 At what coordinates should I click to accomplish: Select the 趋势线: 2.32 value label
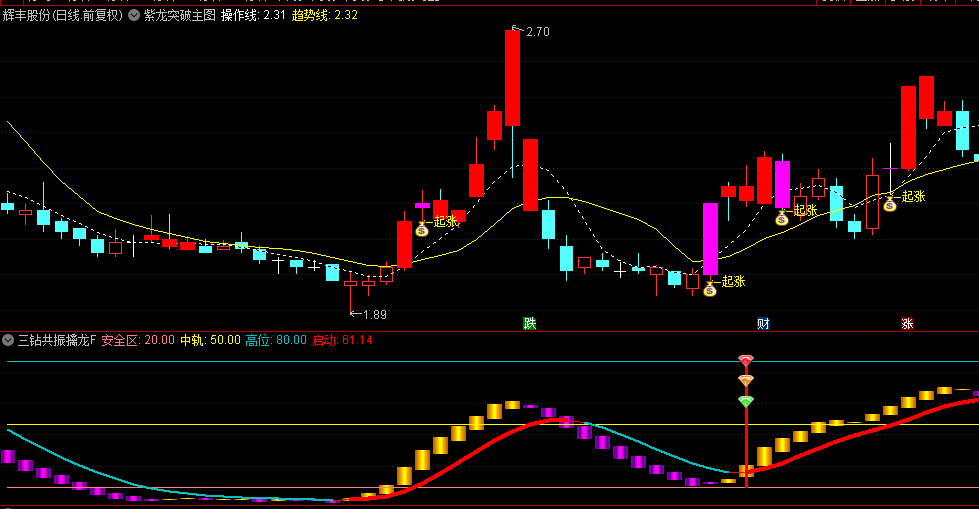325,15
